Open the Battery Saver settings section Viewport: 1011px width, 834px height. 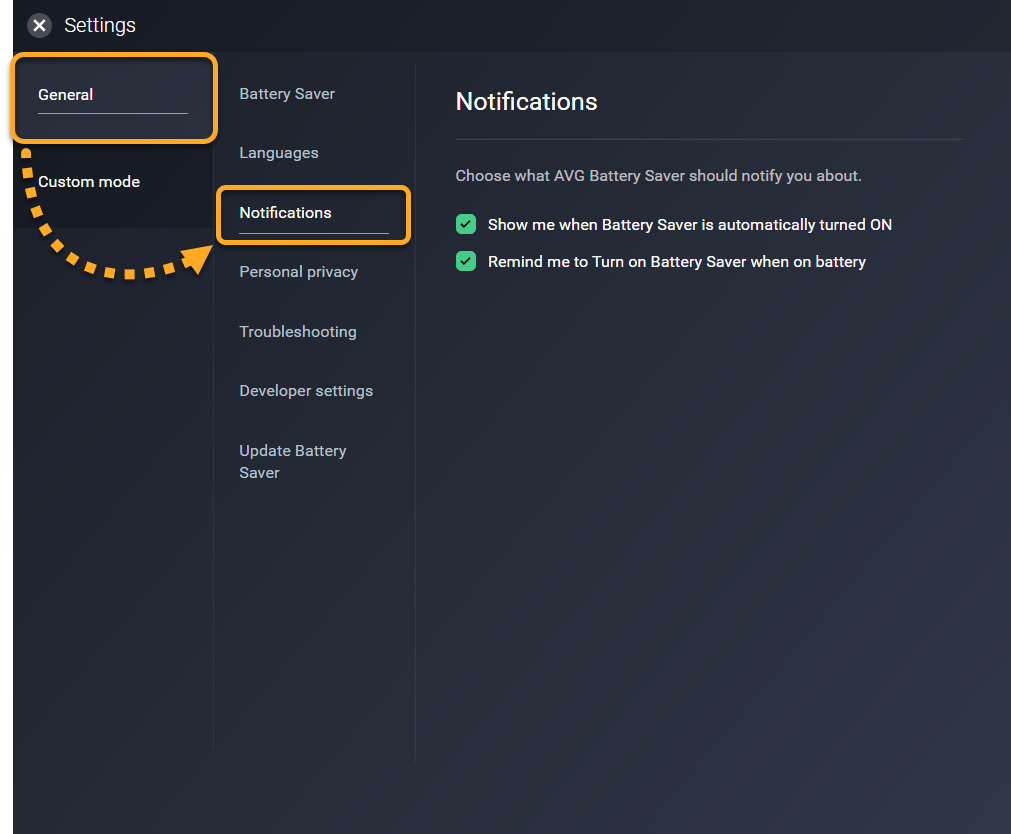tap(287, 94)
